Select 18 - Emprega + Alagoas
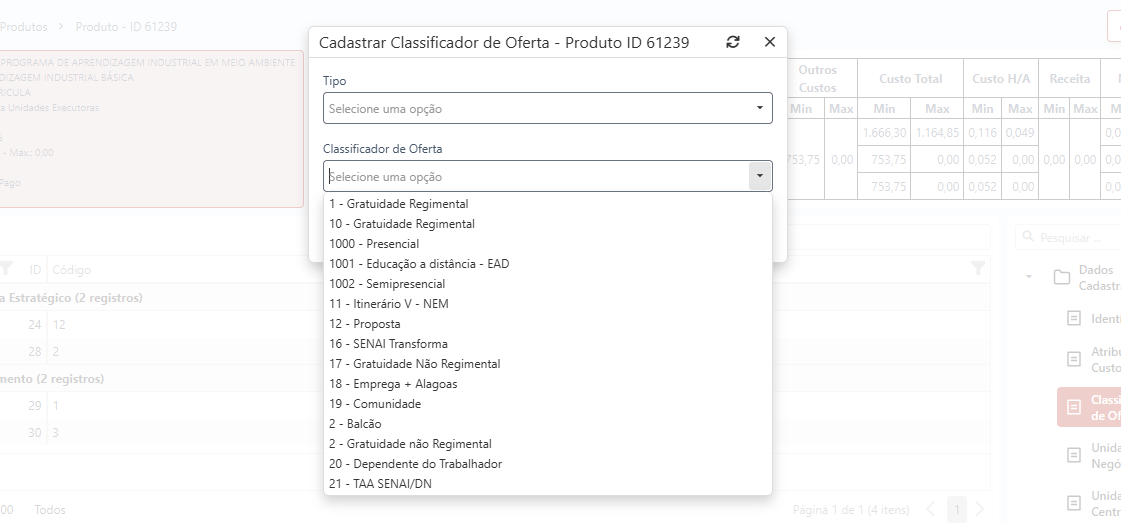This screenshot has width=1121, height=523. [x=393, y=384]
